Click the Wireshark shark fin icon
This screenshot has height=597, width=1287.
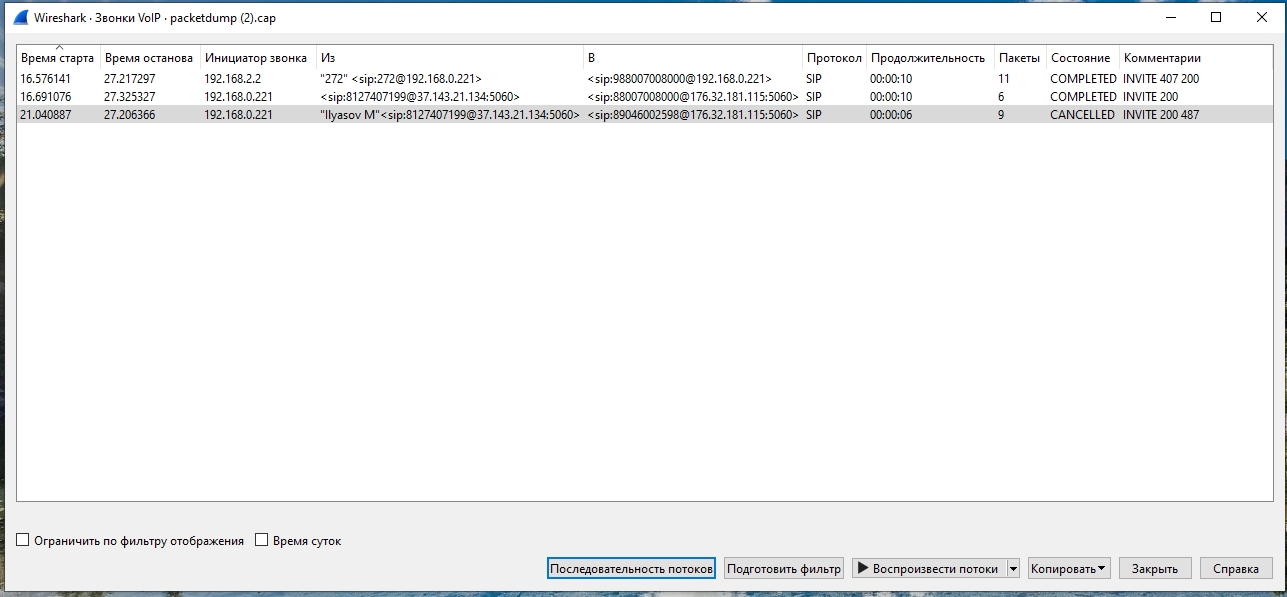(x=20, y=17)
